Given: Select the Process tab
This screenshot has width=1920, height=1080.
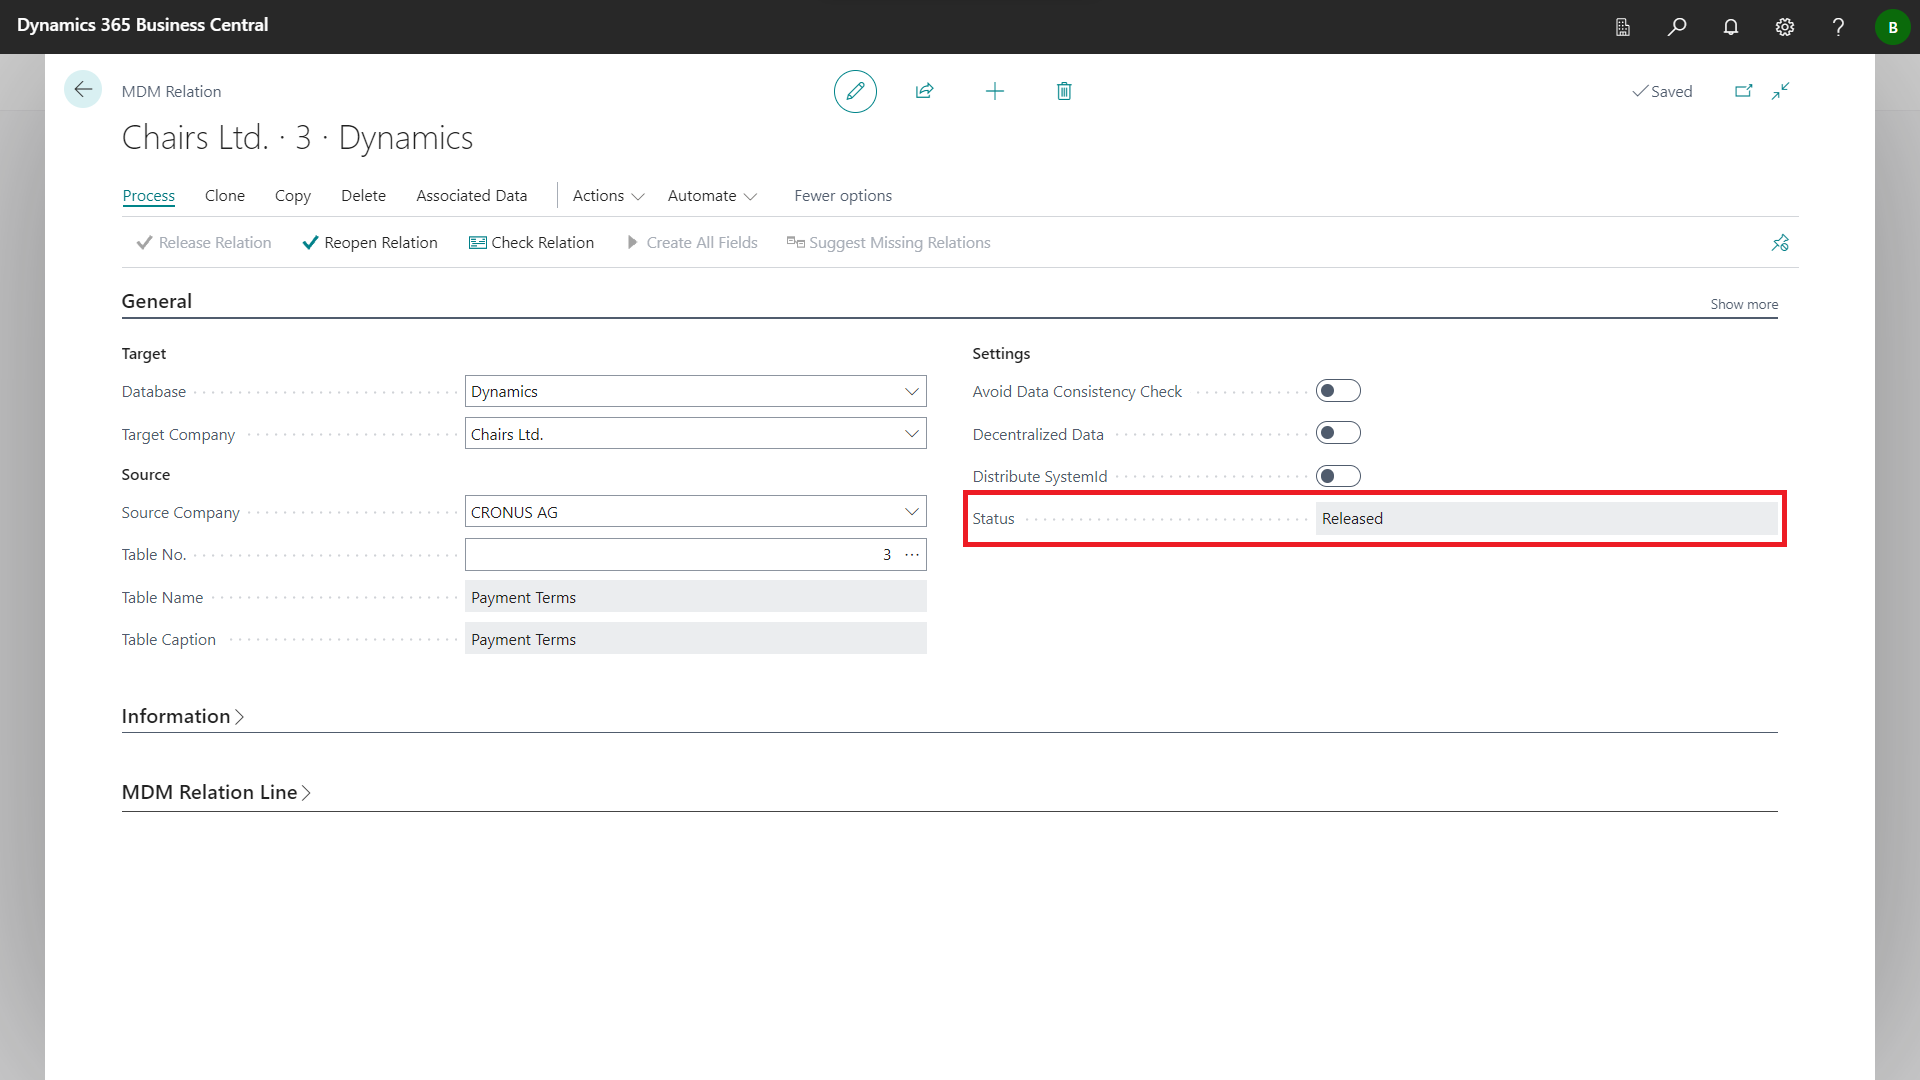Looking at the screenshot, I should tap(149, 196).
